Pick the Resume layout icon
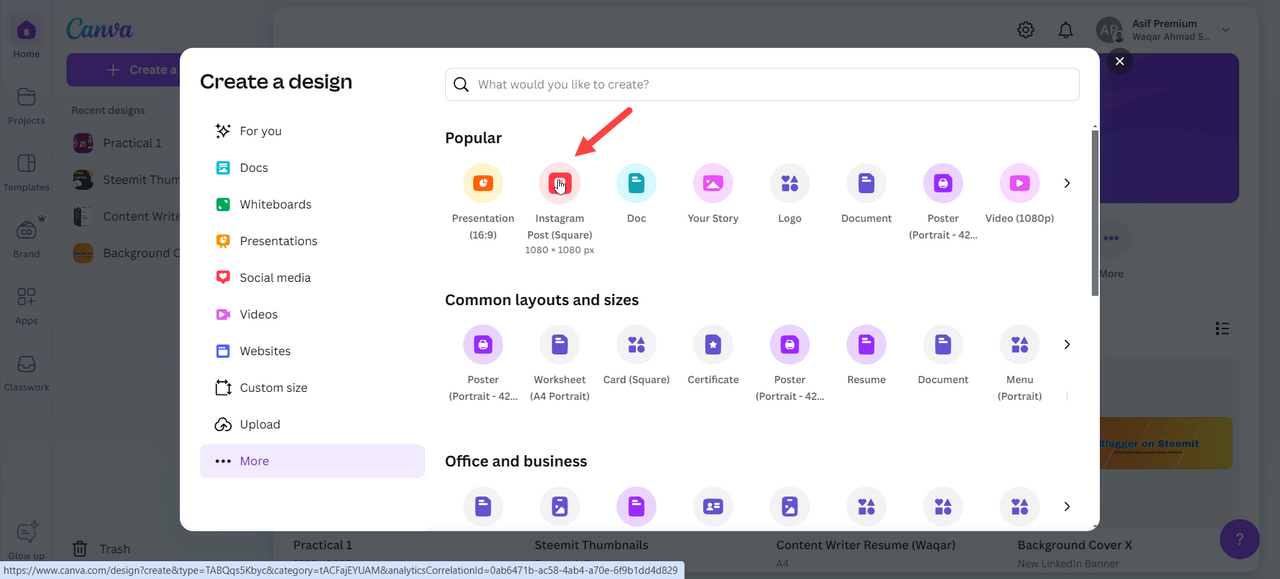1280x579 pixels. click(866, 344)
